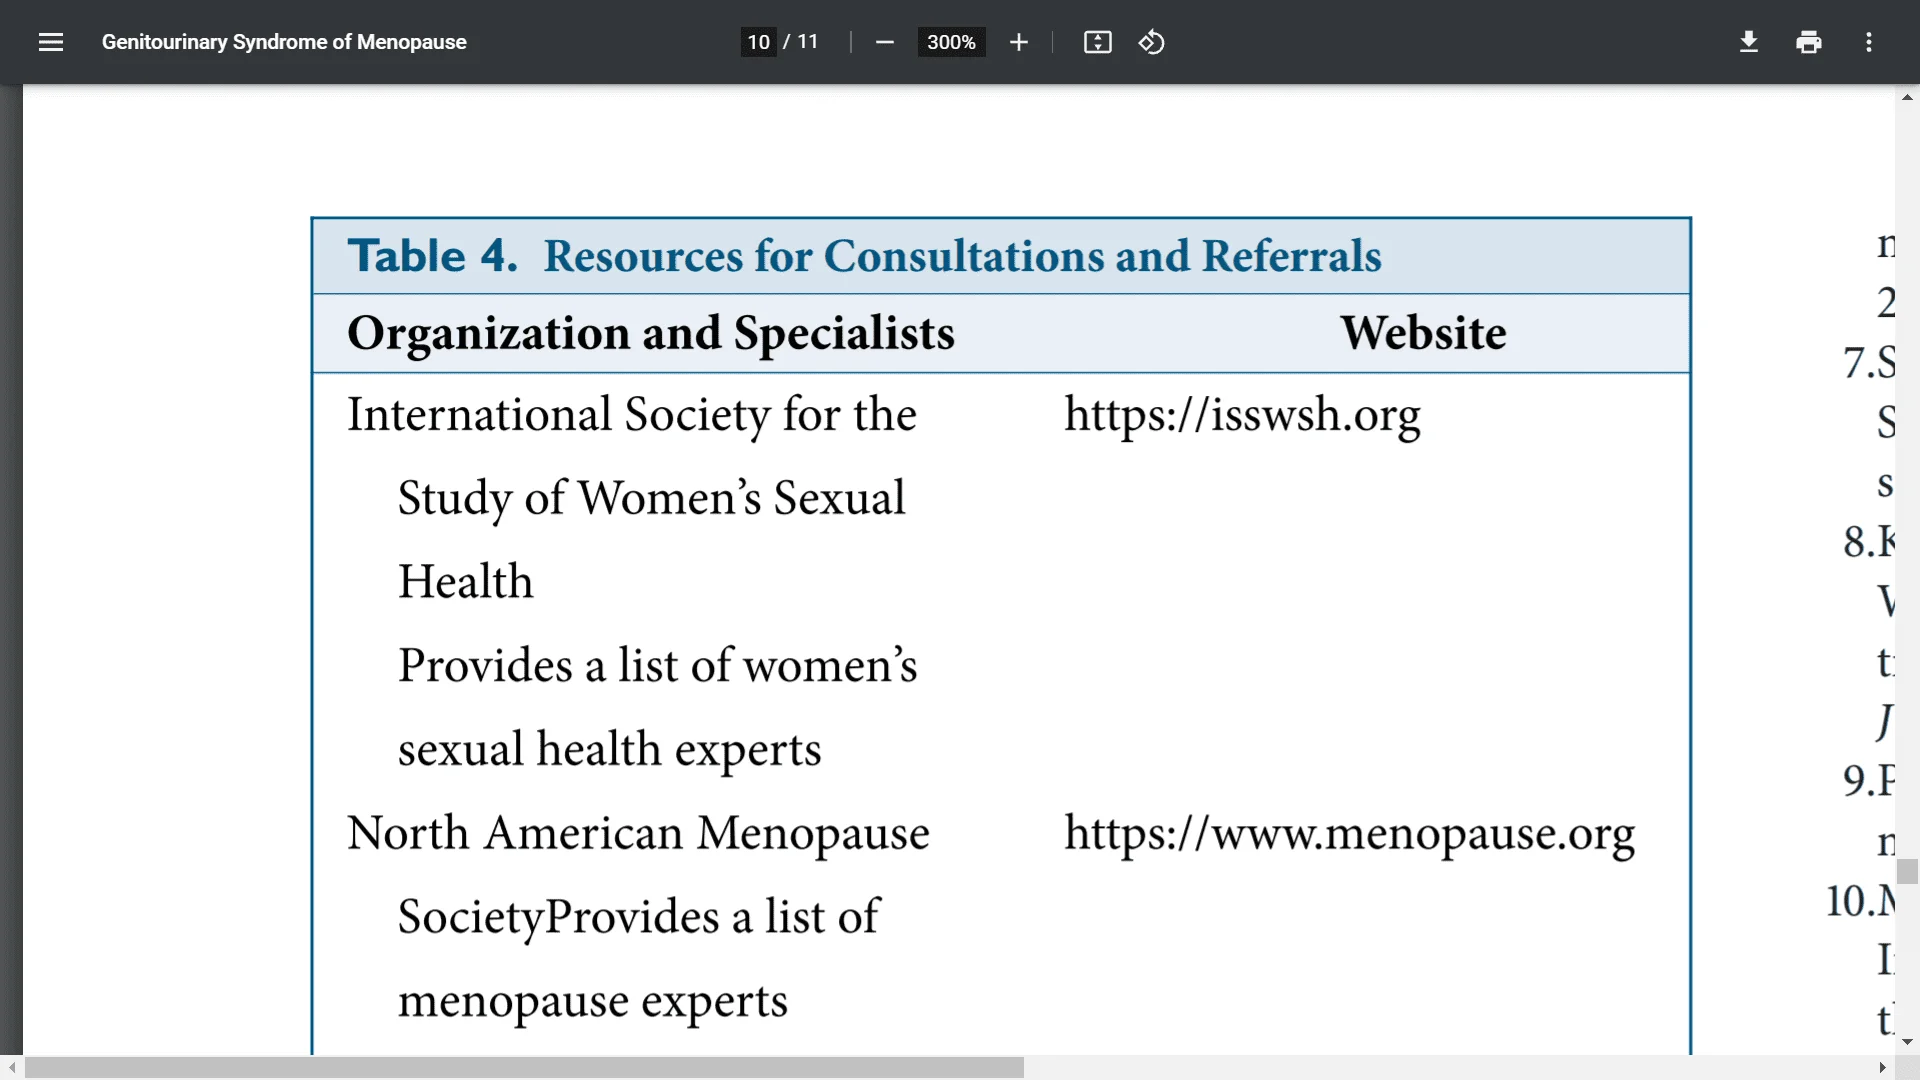The image size is (1920, 1080).
Task: Click the text sexual health experts
Action: point(609,750)
